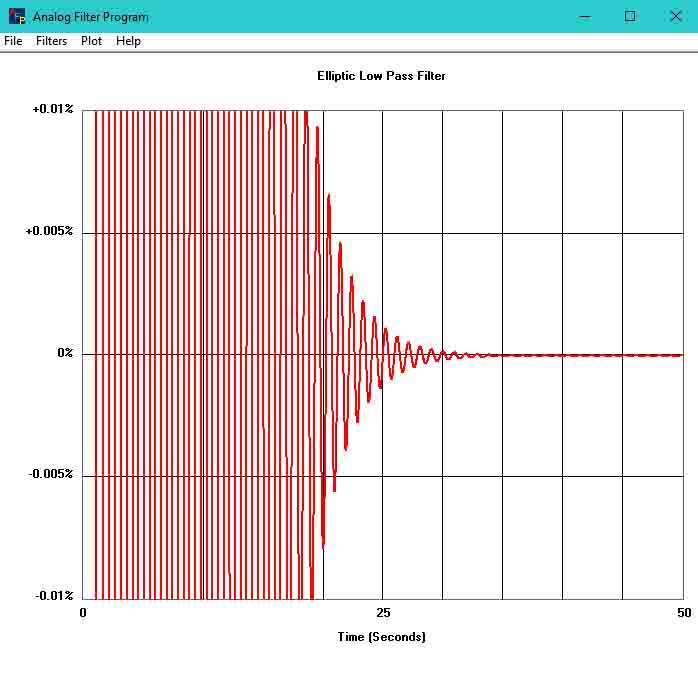Click the -0.005% axis label
Viewport: 698px width, 673px height.
click(51, 474)
